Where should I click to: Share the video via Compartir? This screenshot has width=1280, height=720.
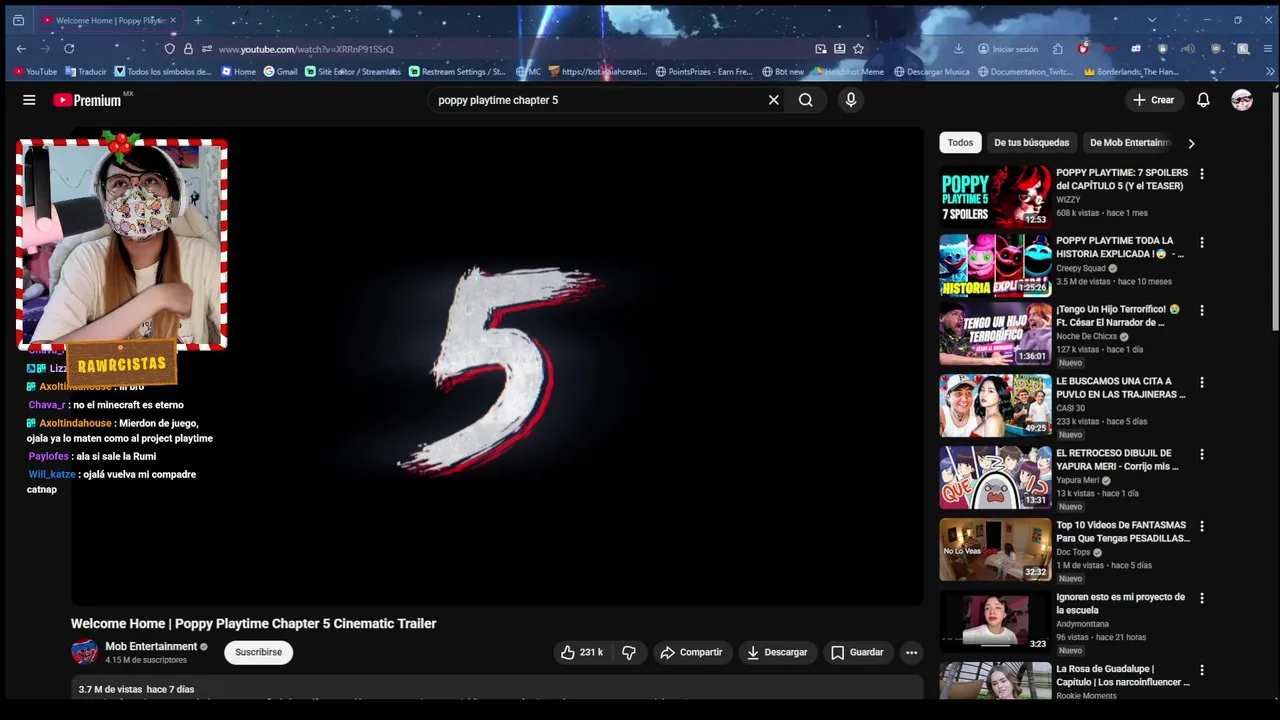pyautogui.click(x=691, y=652)
